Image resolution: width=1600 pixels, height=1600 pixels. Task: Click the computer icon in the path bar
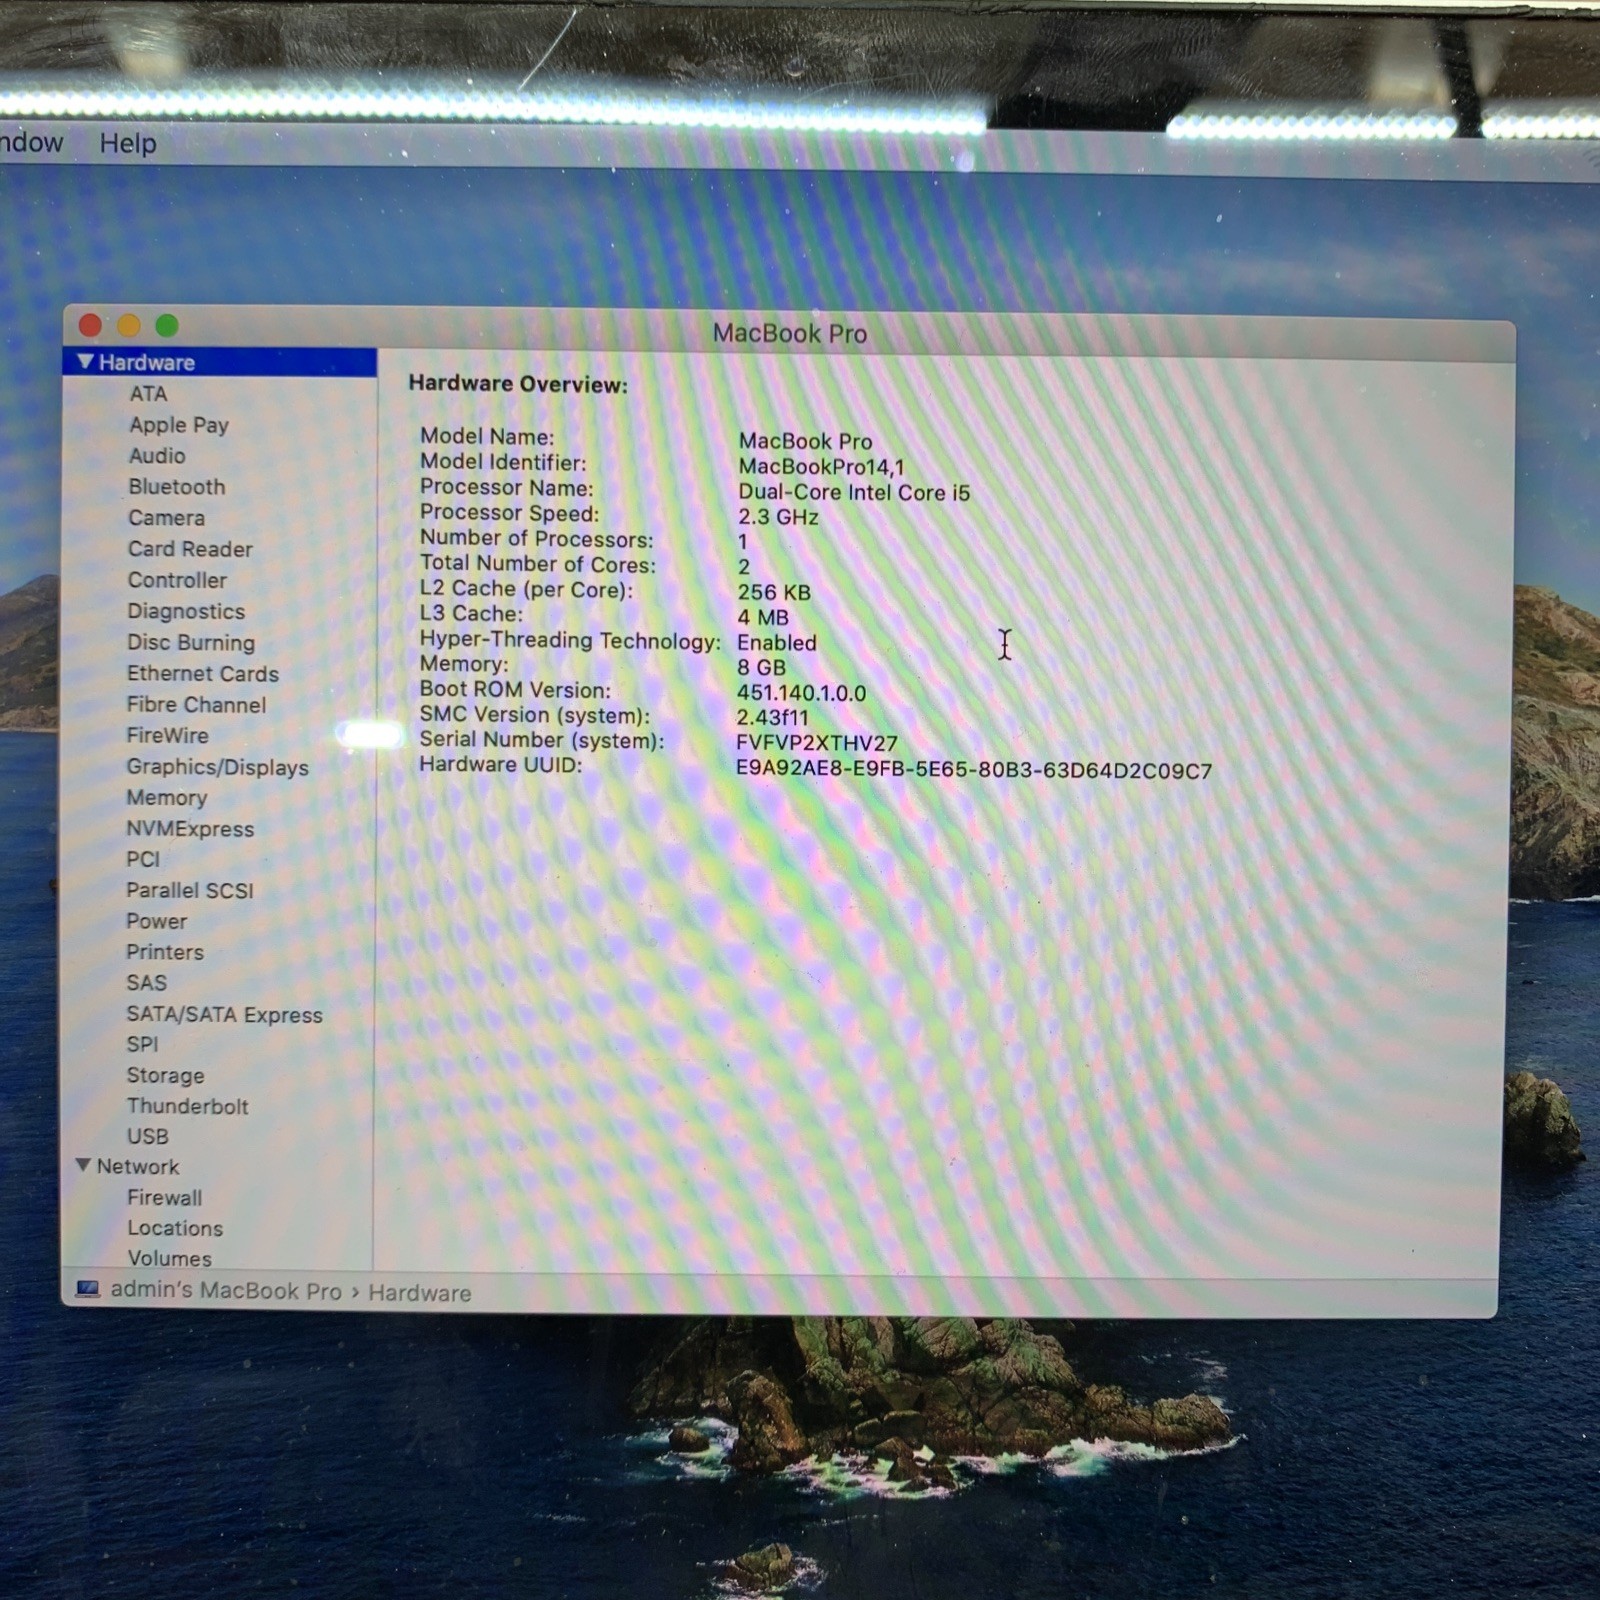click(x=88, y=1290)
